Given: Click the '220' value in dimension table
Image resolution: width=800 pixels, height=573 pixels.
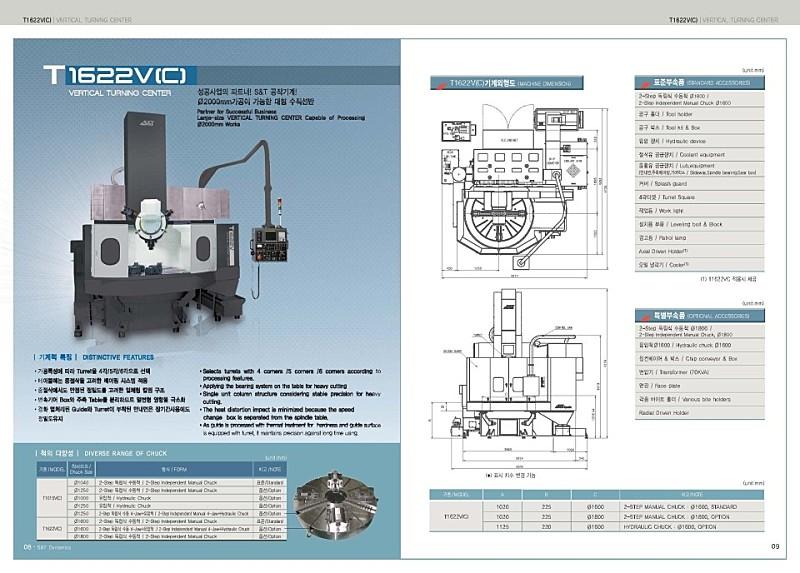Looking at the screenshot, I should [x=546, y=527].
